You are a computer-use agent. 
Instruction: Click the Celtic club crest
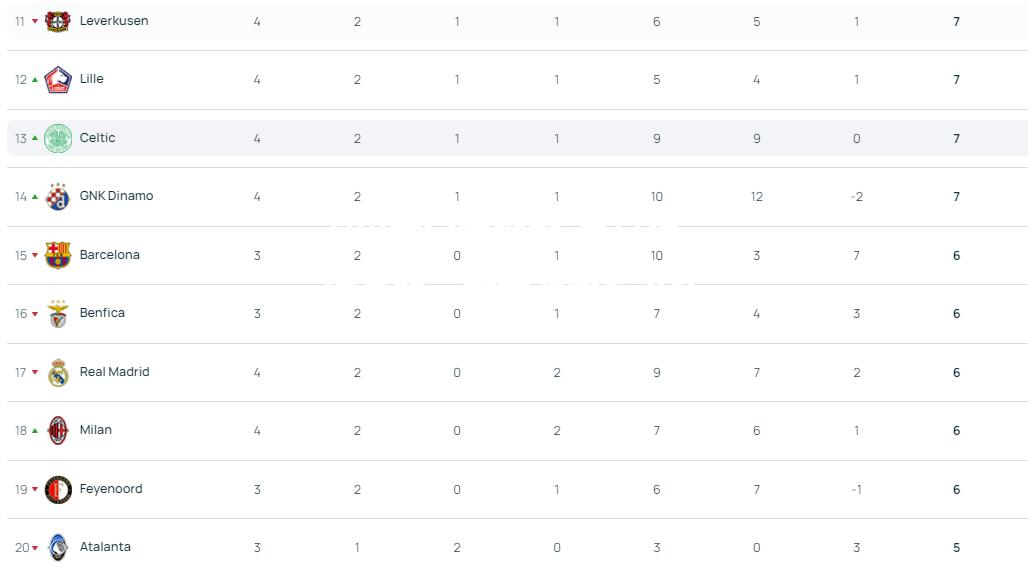[58, 138]
